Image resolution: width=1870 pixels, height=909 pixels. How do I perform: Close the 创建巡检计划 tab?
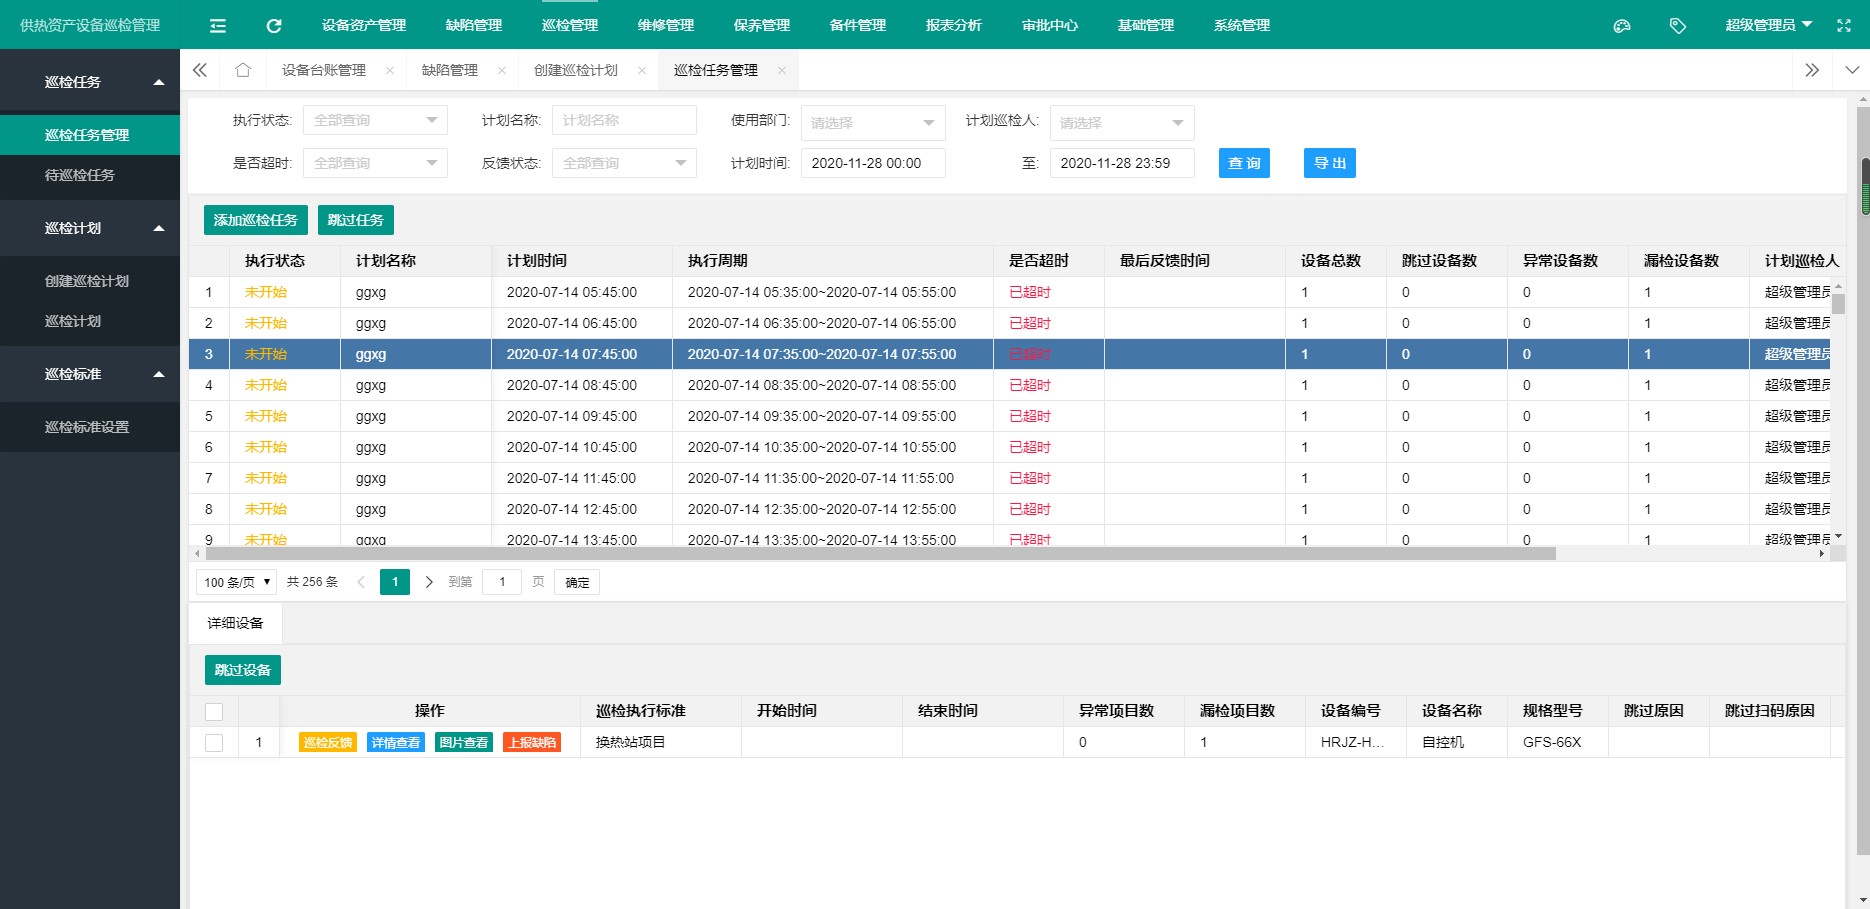642,70
